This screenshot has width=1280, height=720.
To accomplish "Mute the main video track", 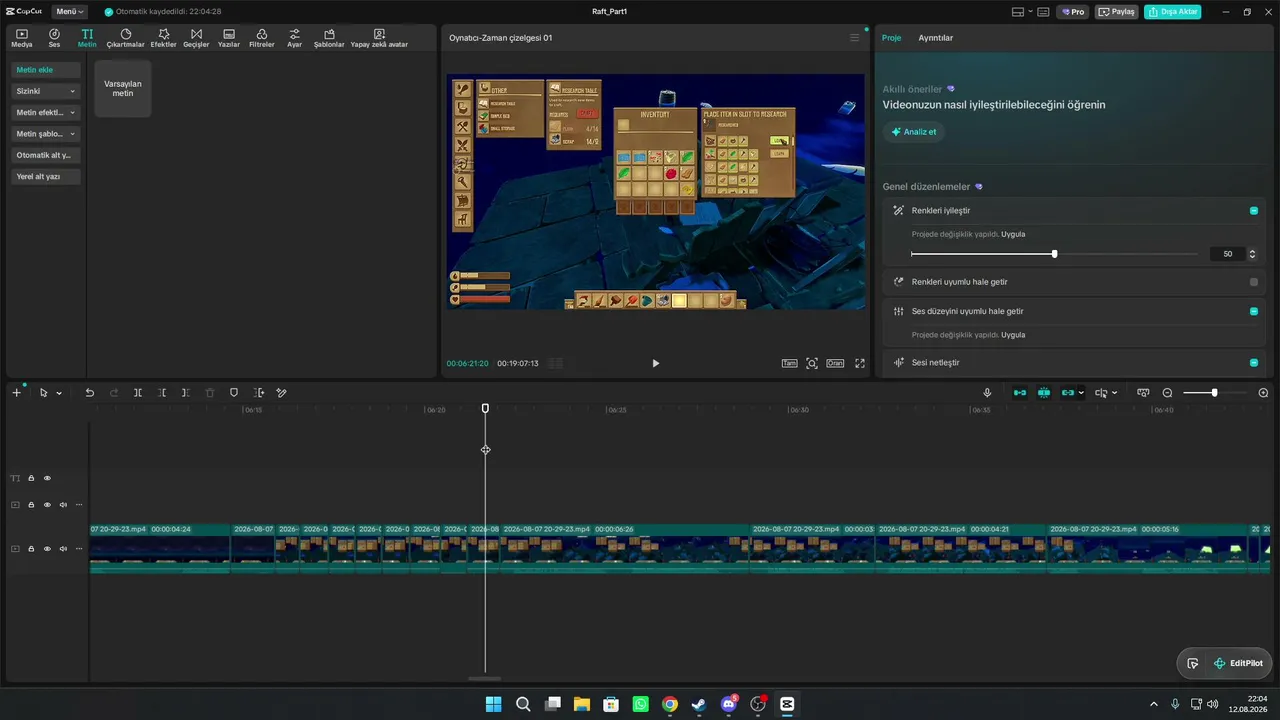I will pyautogui.click(x=63, y=548).
